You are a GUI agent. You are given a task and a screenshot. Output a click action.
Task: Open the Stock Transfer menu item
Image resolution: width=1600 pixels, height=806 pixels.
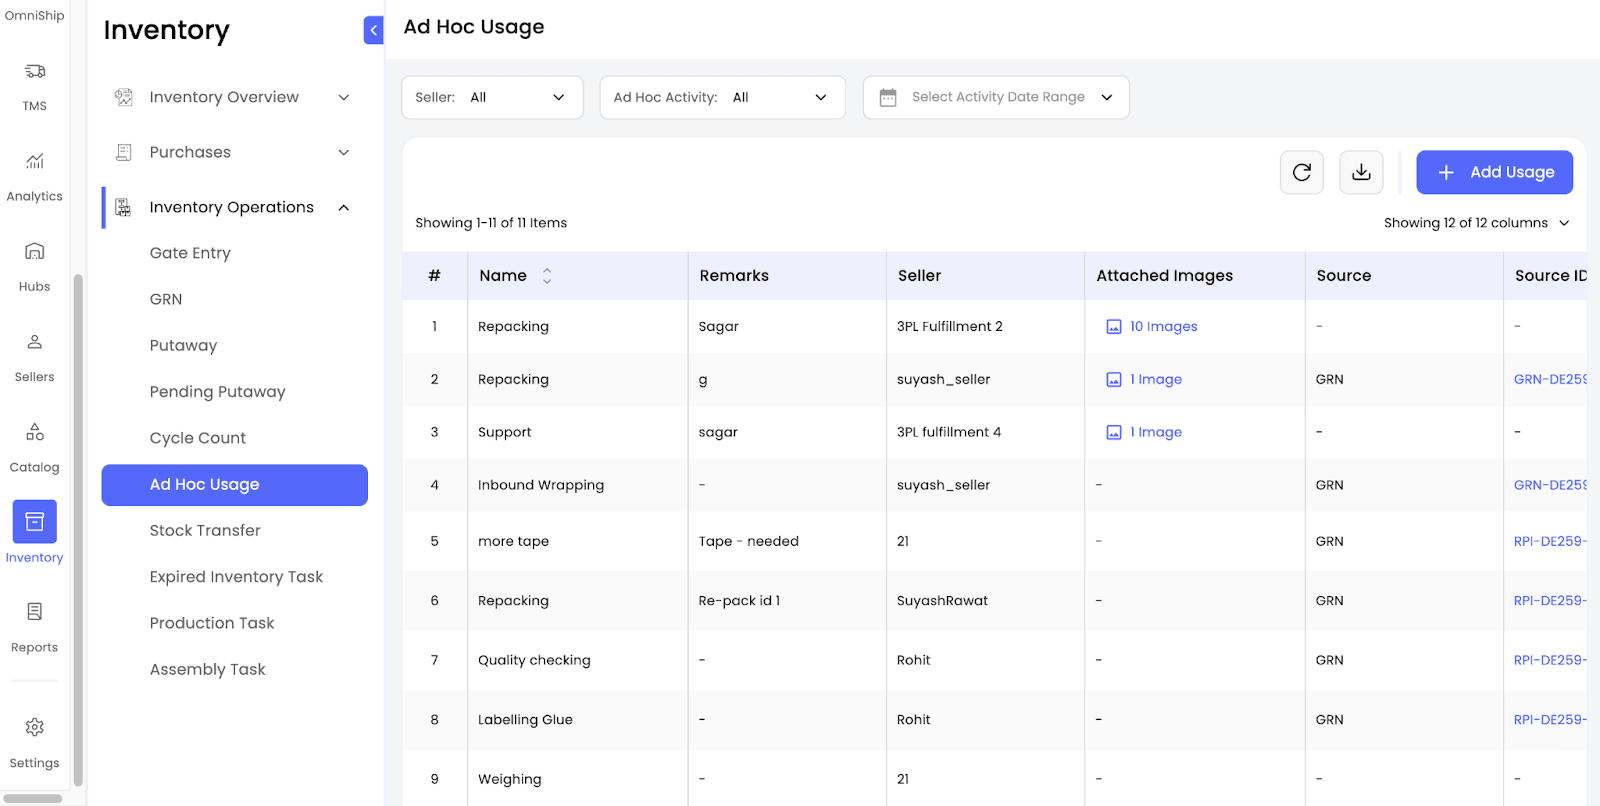click(205, 531)
